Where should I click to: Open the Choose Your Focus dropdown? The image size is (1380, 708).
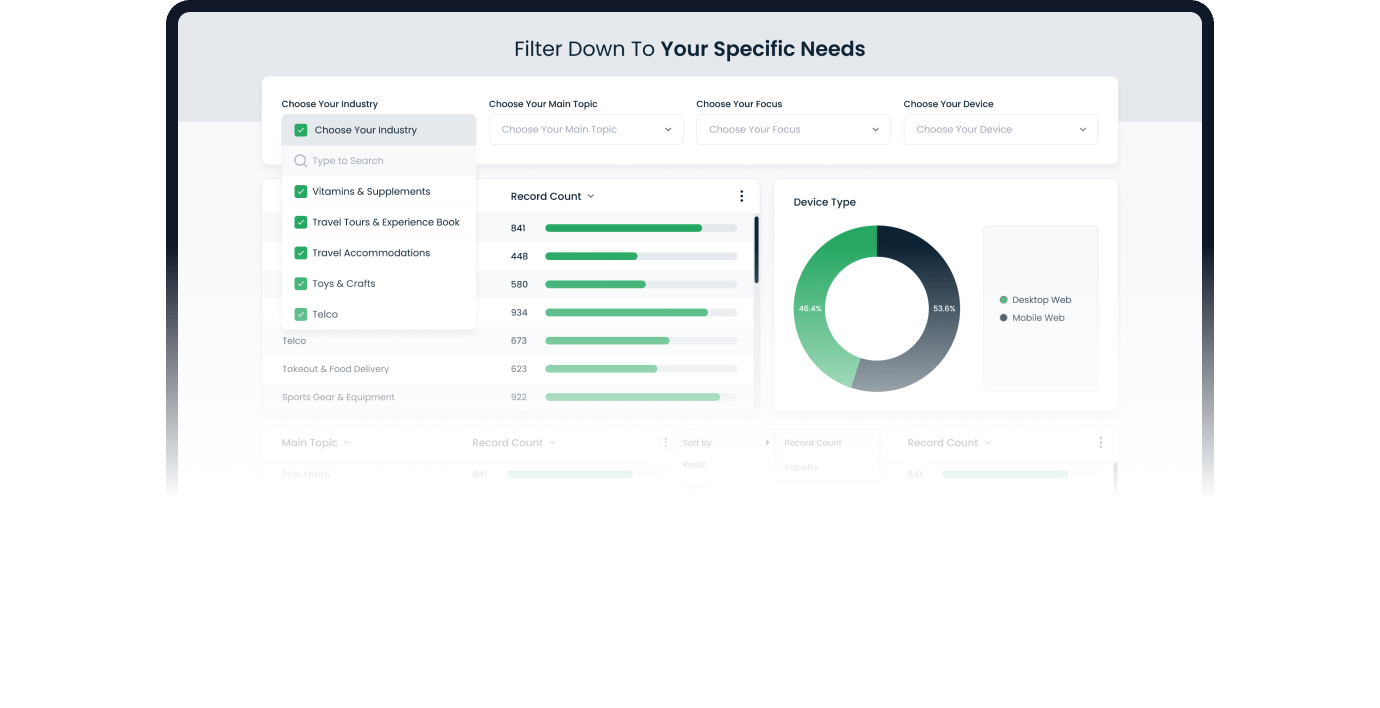click(793, 129)
